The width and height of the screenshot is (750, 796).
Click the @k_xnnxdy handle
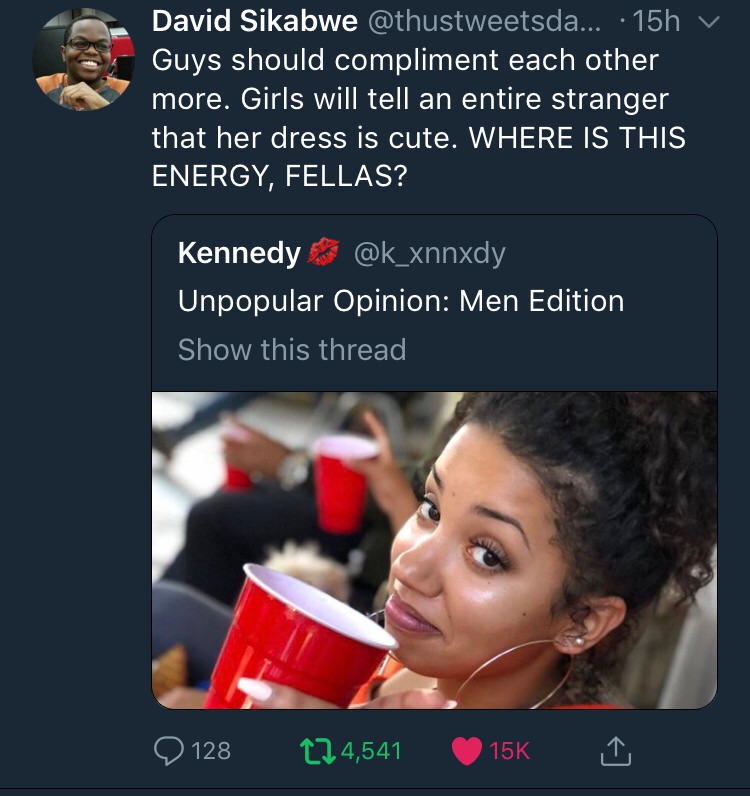pyautogui.click(x=429, y=254)
